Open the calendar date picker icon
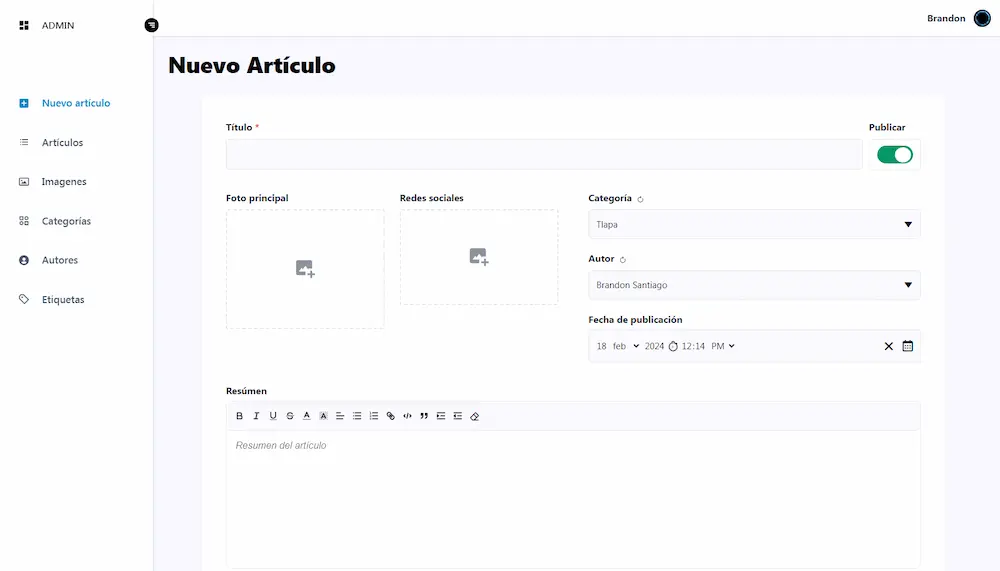This screenshot has height=571, width=1000. 907,346
